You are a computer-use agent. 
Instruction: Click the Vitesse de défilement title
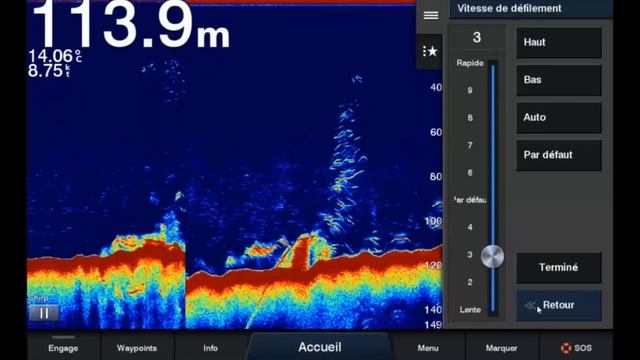[x=509, y=8]
